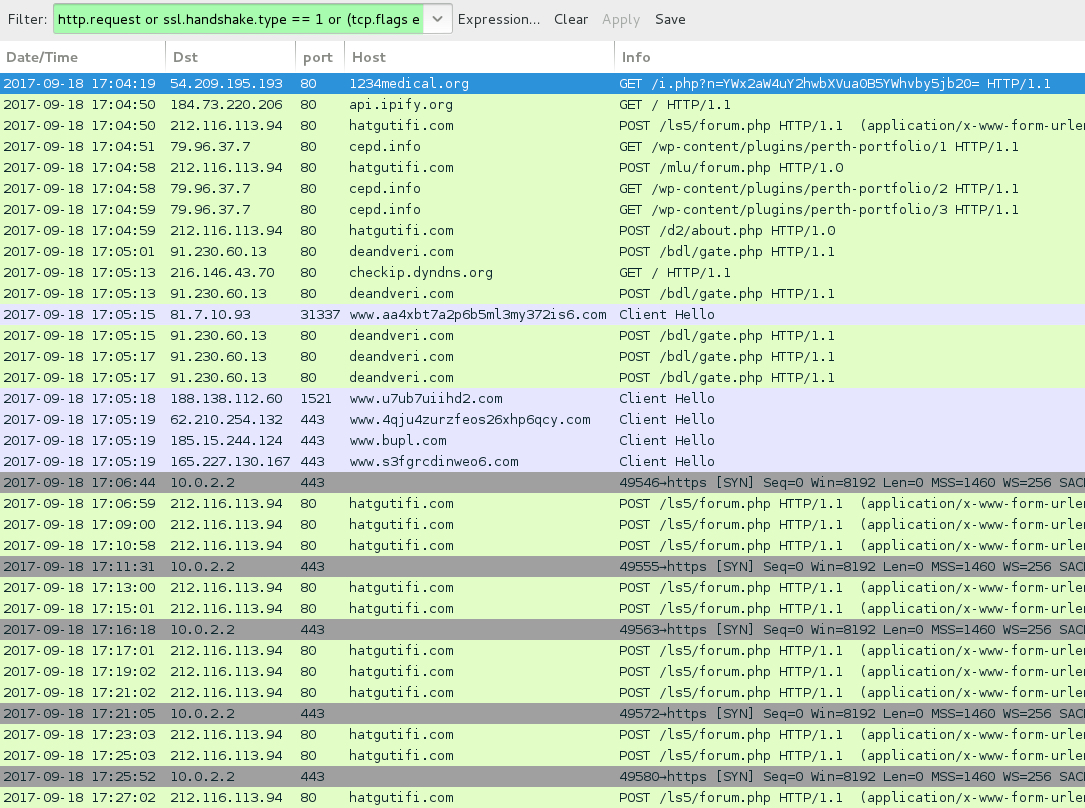Select the 17:16:18 SYN packet row
The width and height of the screenshot is (1085, 808).
point(542,630)
